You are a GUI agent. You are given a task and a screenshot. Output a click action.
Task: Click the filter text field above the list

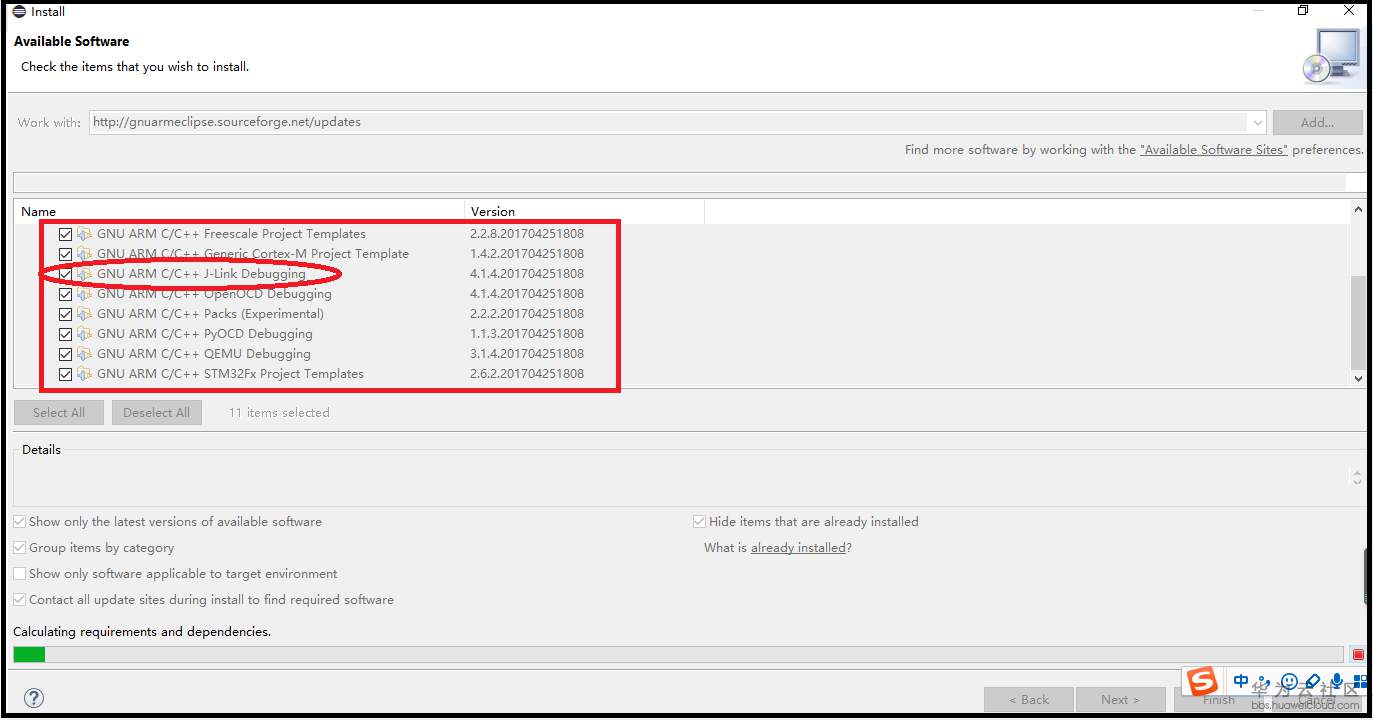click(x=679, y=182)
